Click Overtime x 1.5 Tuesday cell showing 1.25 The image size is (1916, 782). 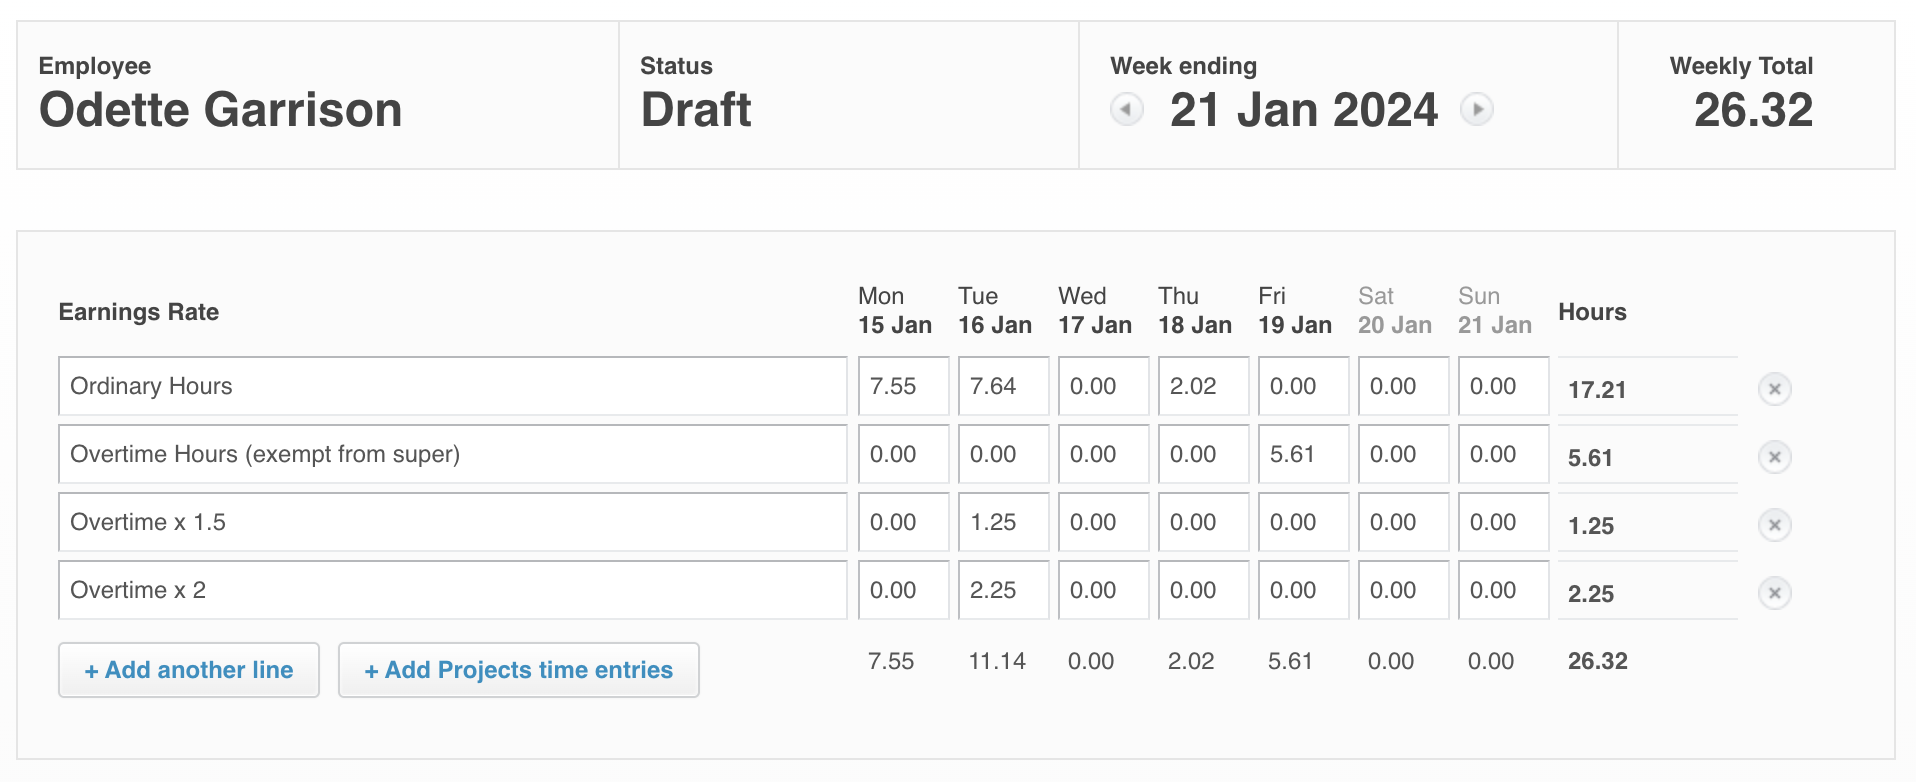pos(1003,522)
